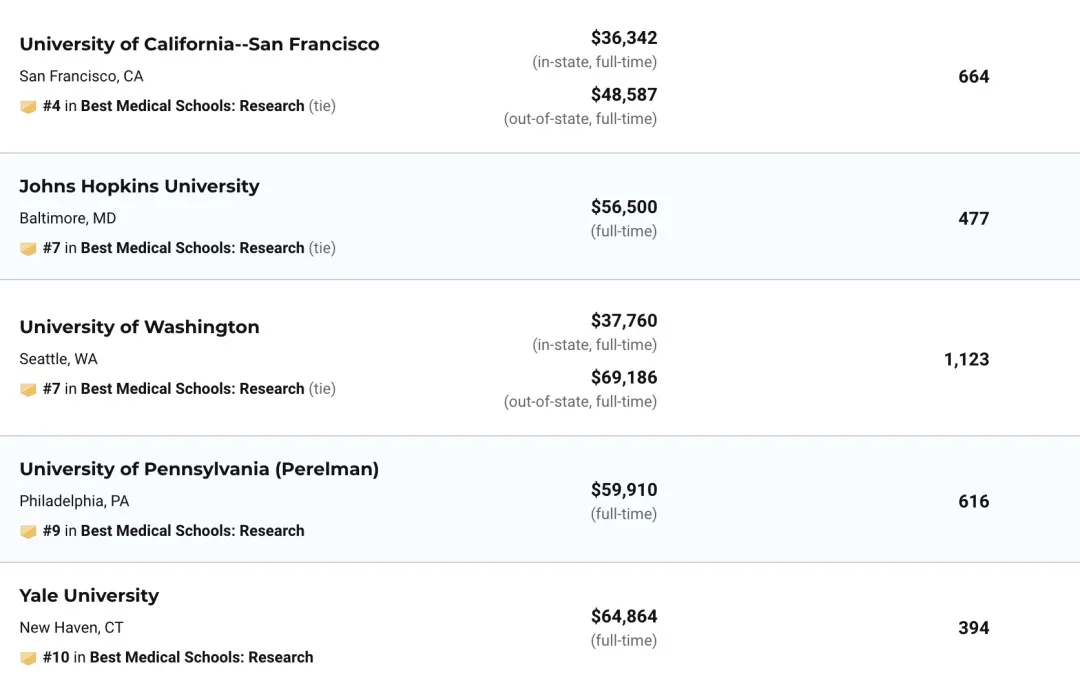Click the 616 enrollment number for Pennsylvania
Viewport: 1080px width, 687px height.
coord(973,501)
